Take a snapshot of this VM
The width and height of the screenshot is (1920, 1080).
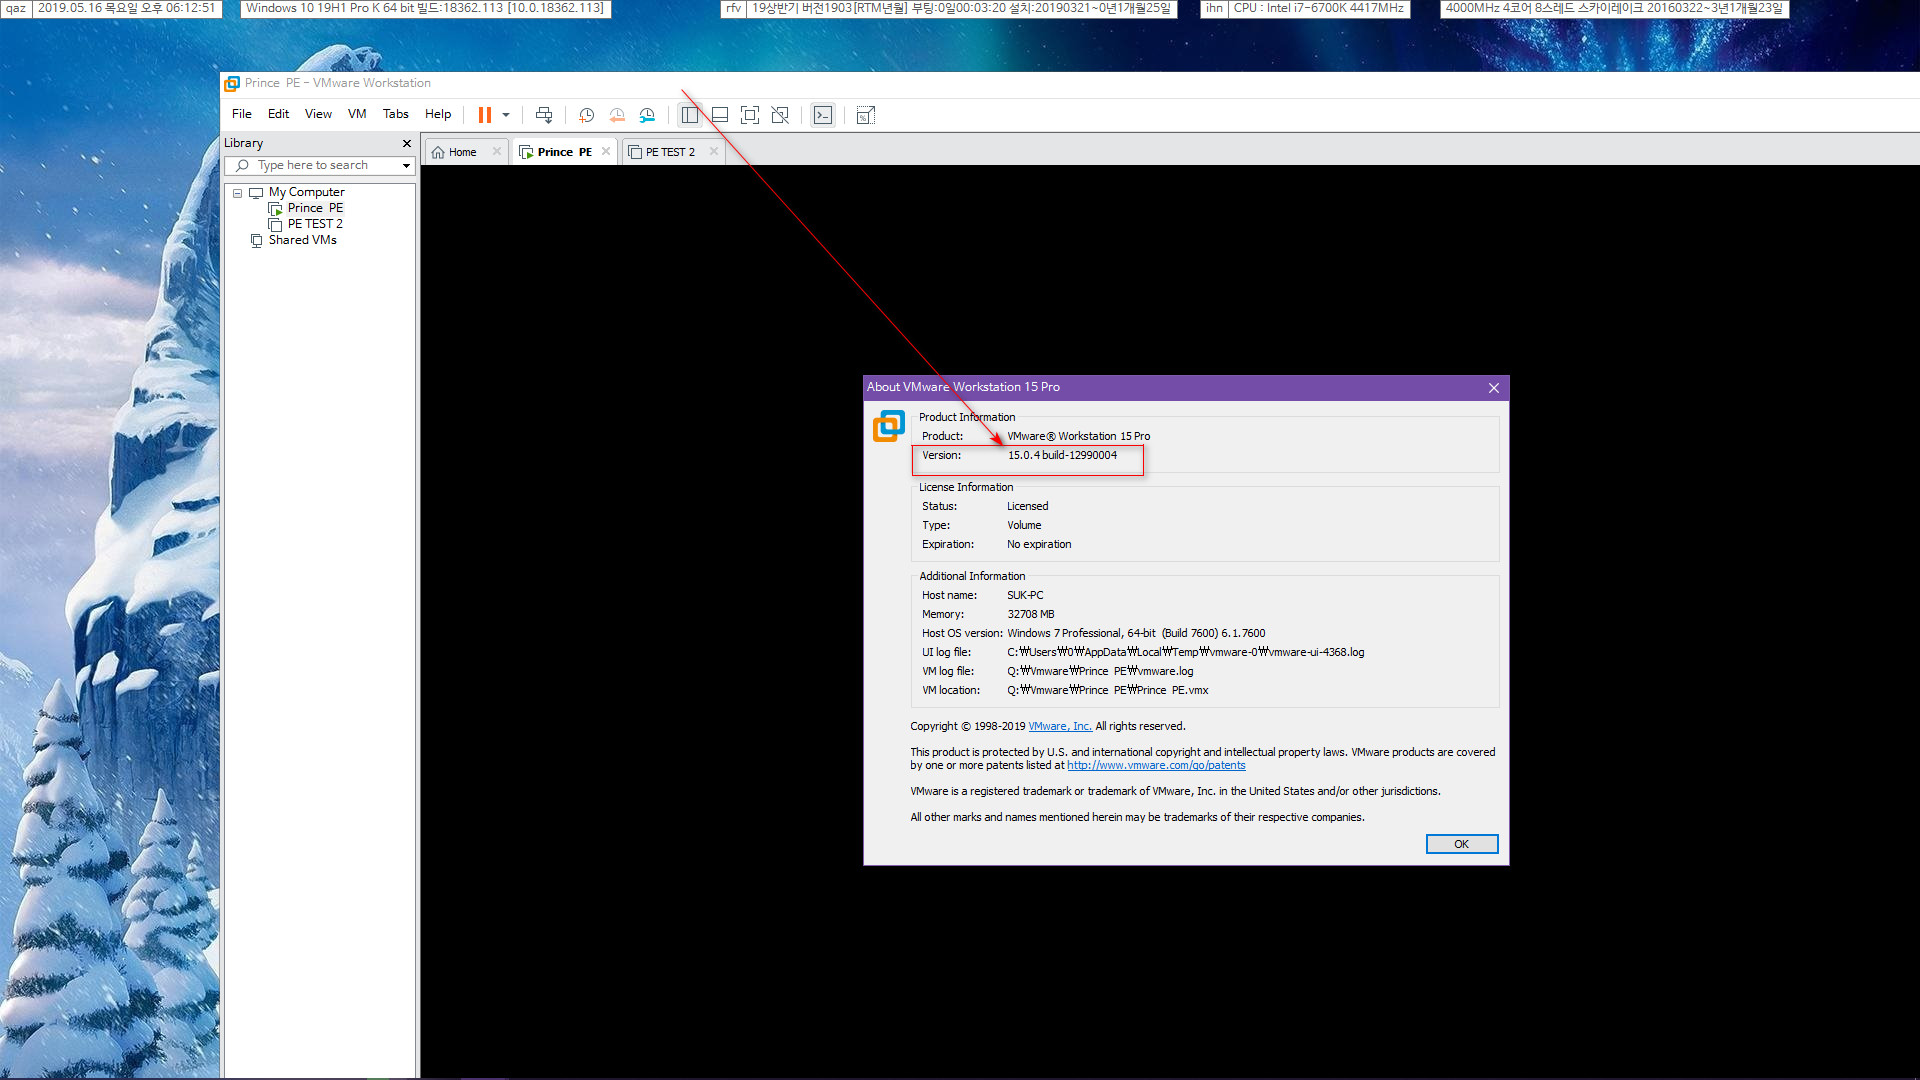[x=587, y=115]
